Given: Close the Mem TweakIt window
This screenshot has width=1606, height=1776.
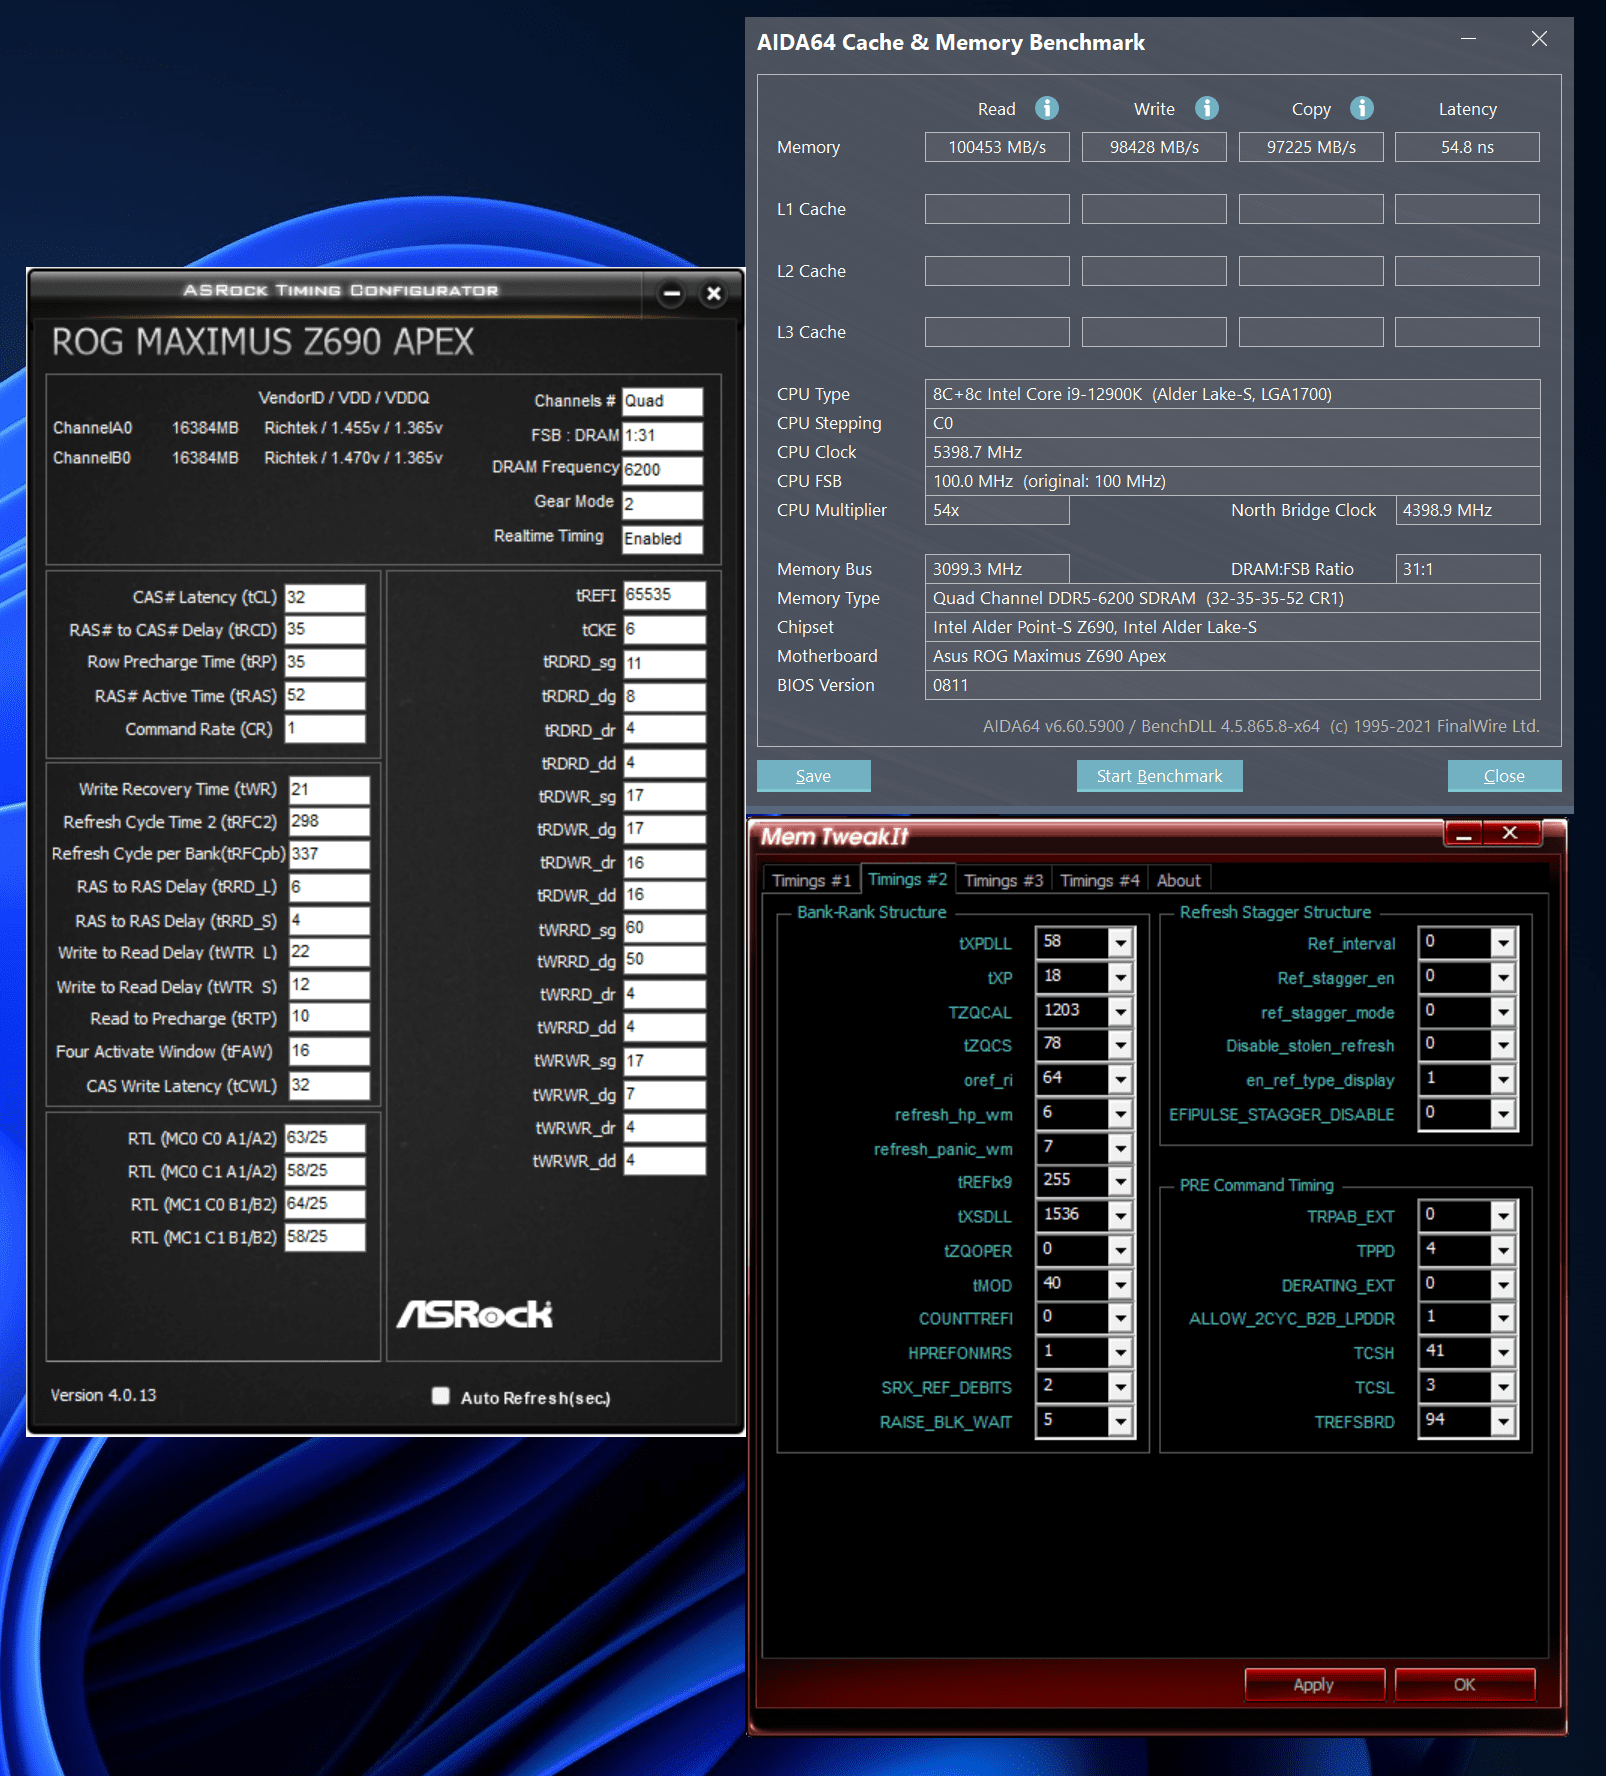Looking at the screenshot, I should (x=1512, y=833).
